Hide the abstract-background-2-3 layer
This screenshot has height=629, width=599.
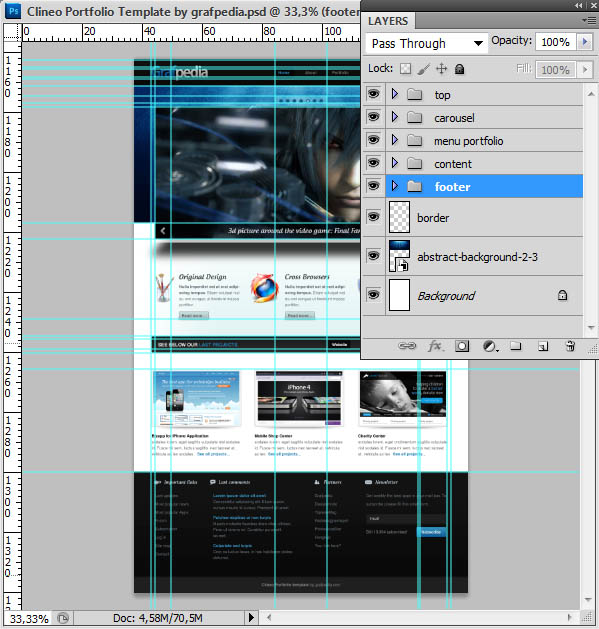pyautogui.click(x=374, y=256)
